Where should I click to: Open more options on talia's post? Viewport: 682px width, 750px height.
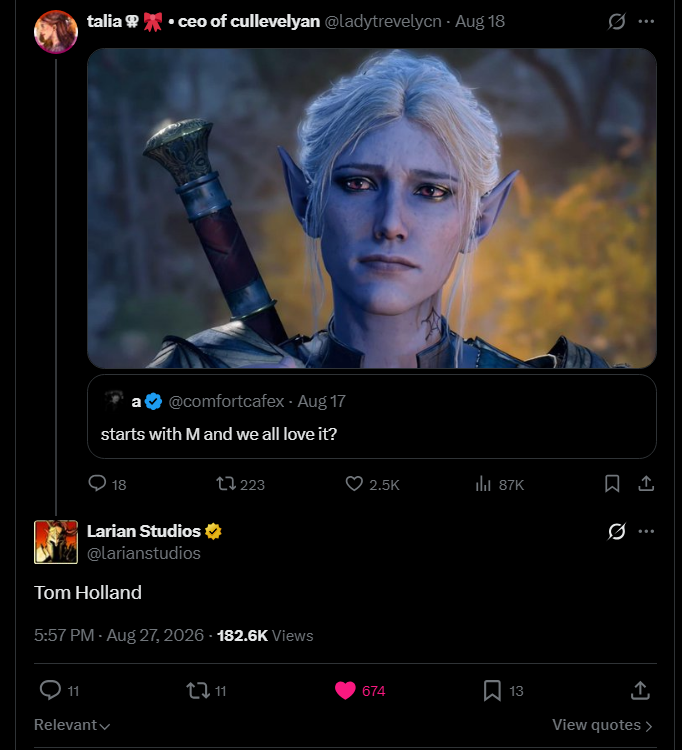(x=646, y=21)
